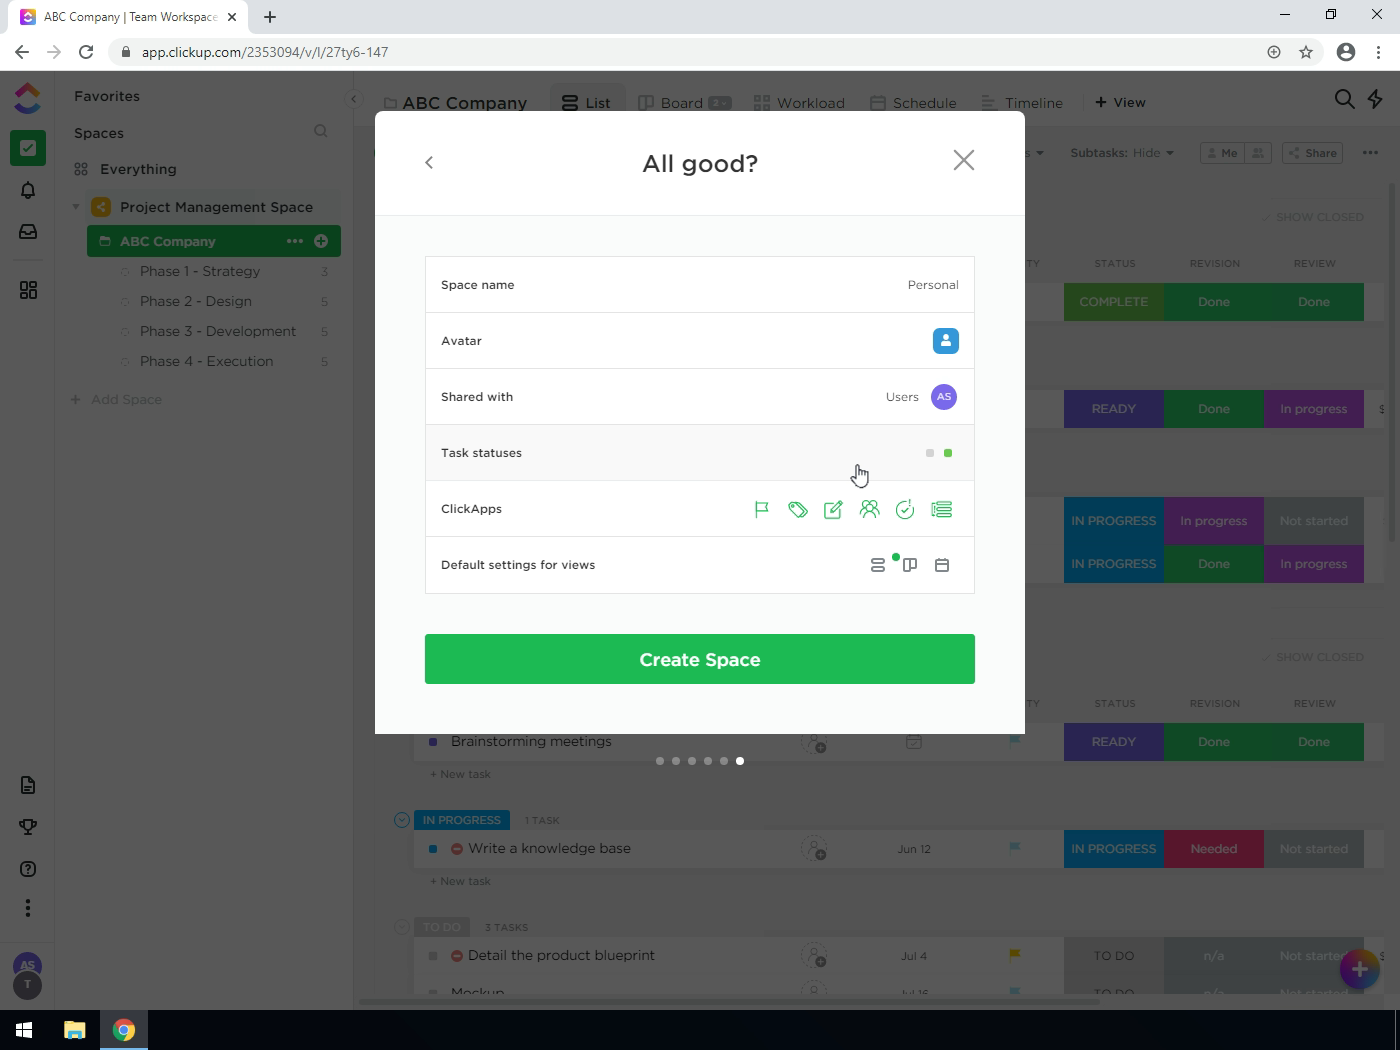Open the Automations lightning bolt icon

coord(1376,98)
